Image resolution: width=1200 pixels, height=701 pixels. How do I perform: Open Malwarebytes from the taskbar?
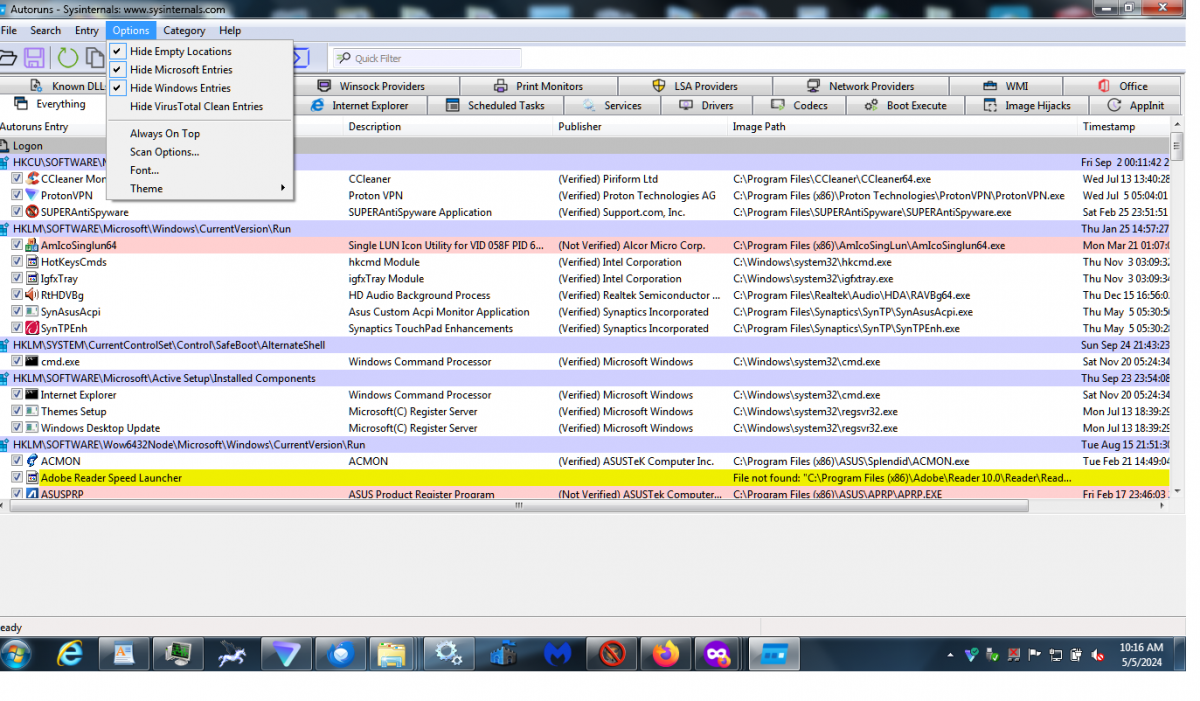tap(556, 654)
